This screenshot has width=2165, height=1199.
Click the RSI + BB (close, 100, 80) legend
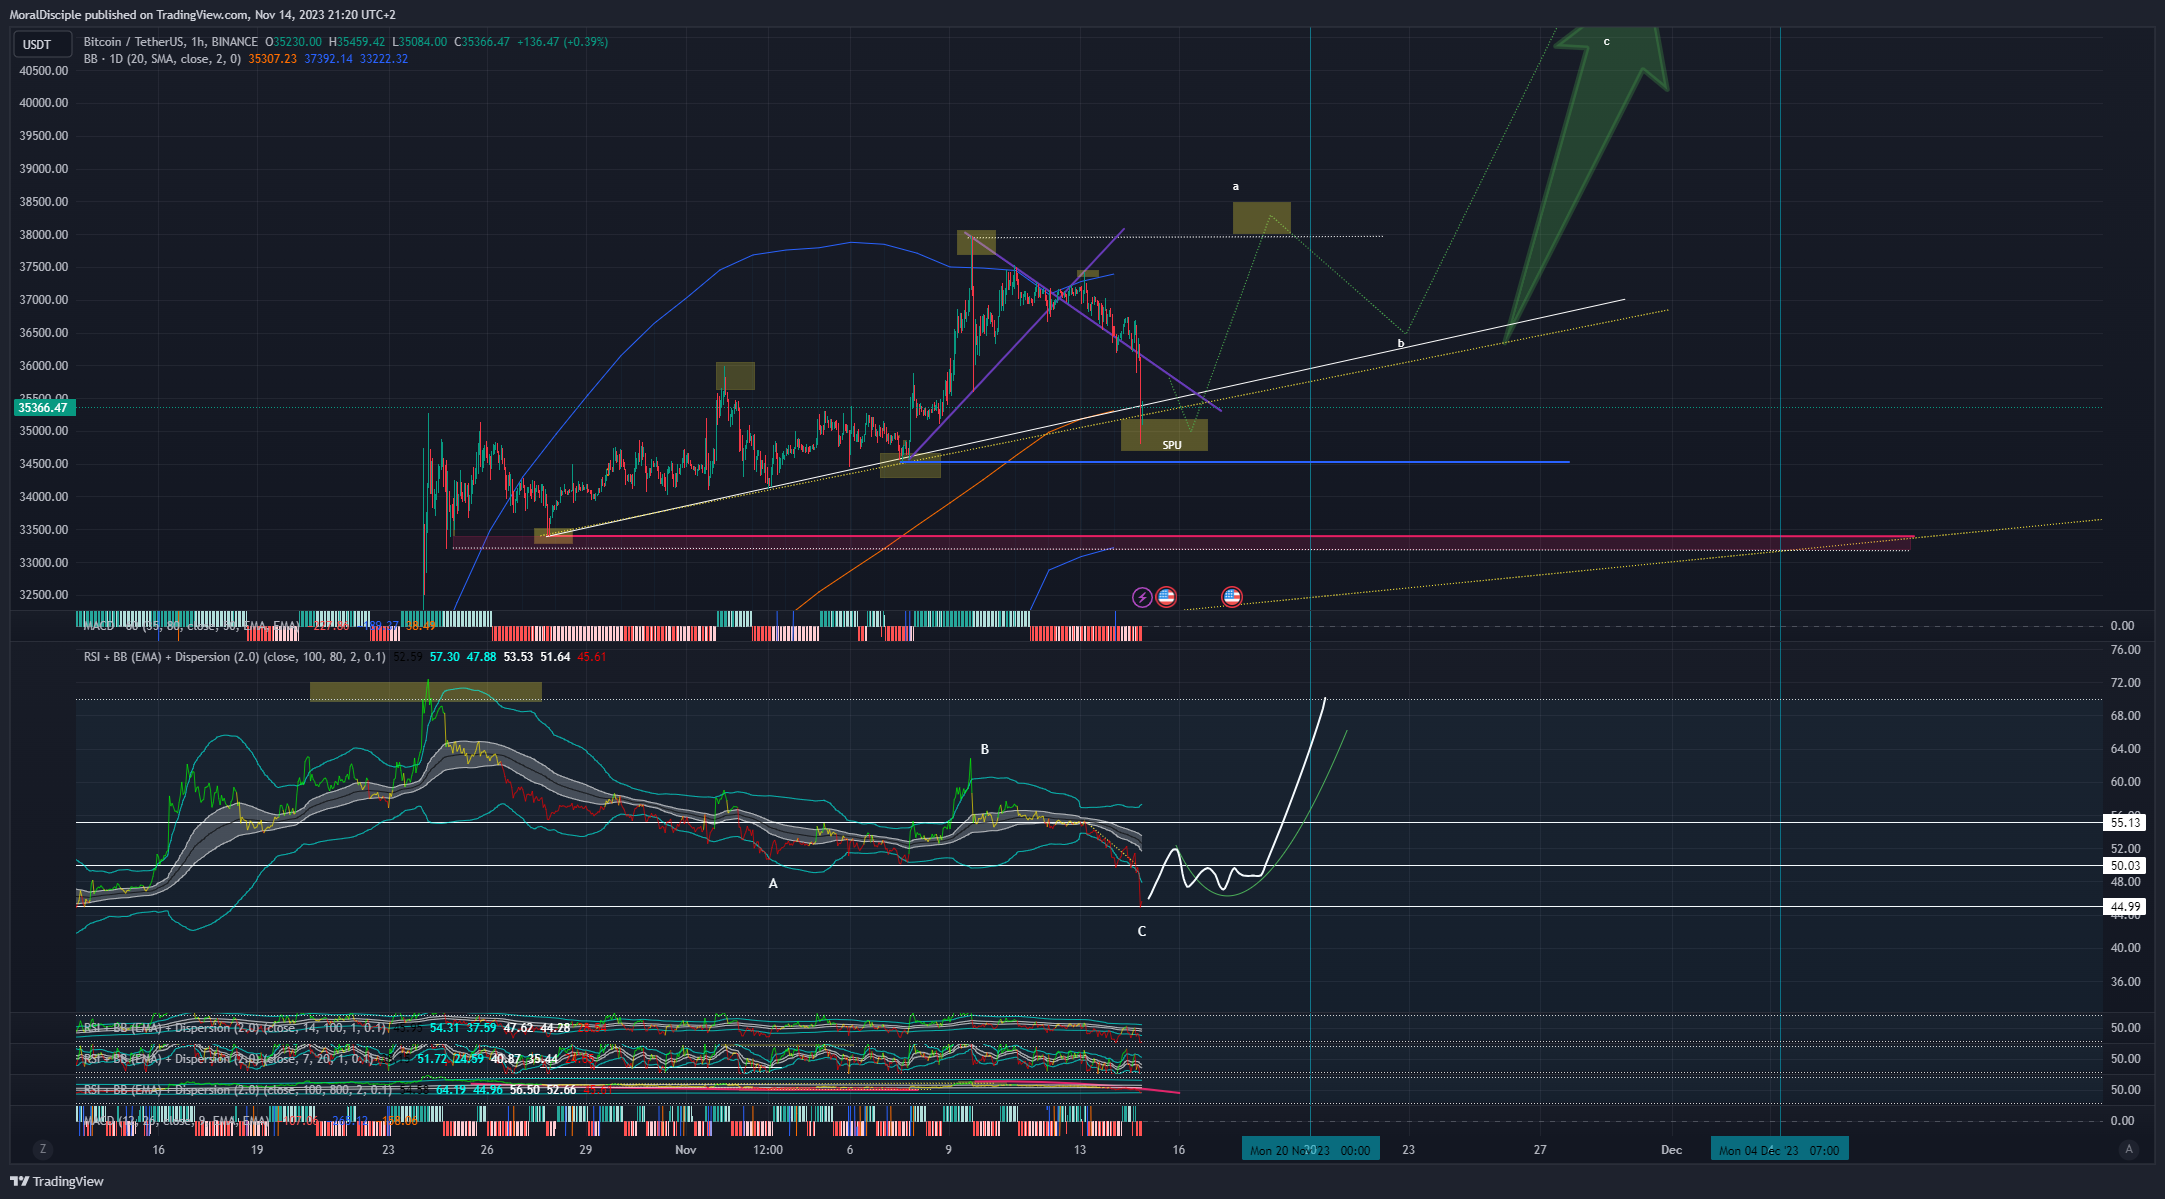[235, 657]
